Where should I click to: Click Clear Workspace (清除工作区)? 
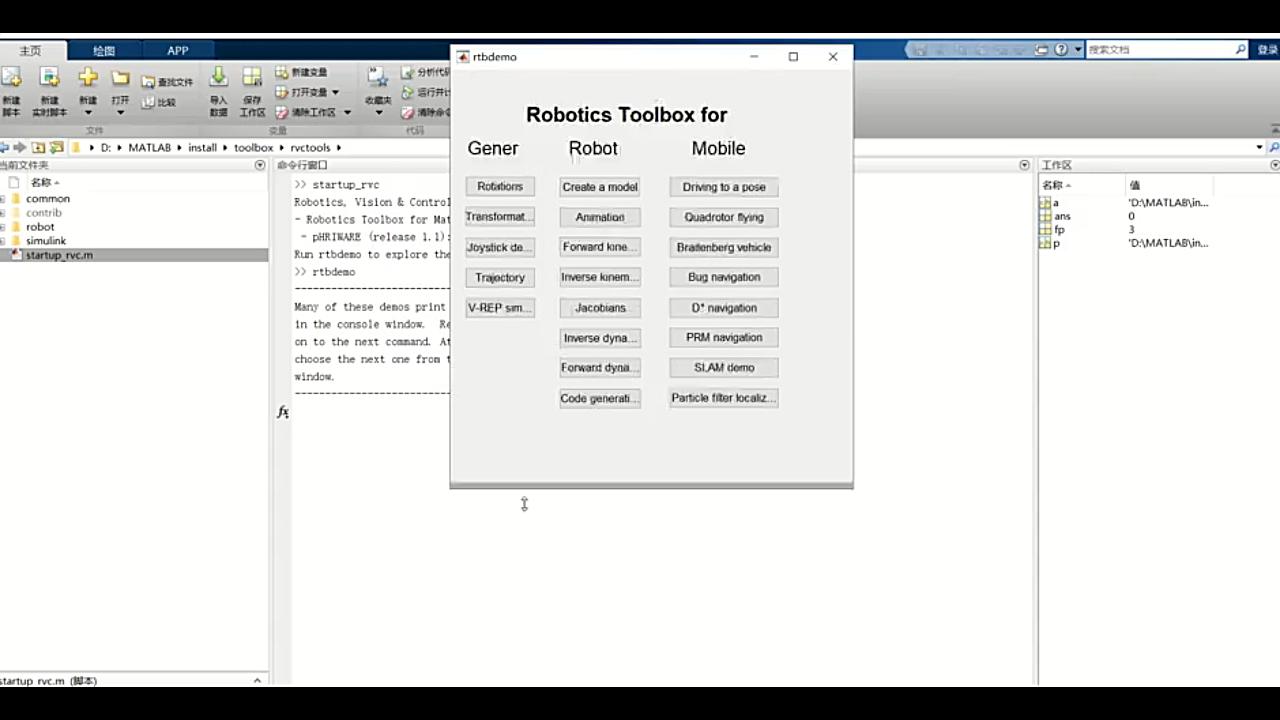click(307, 112)
